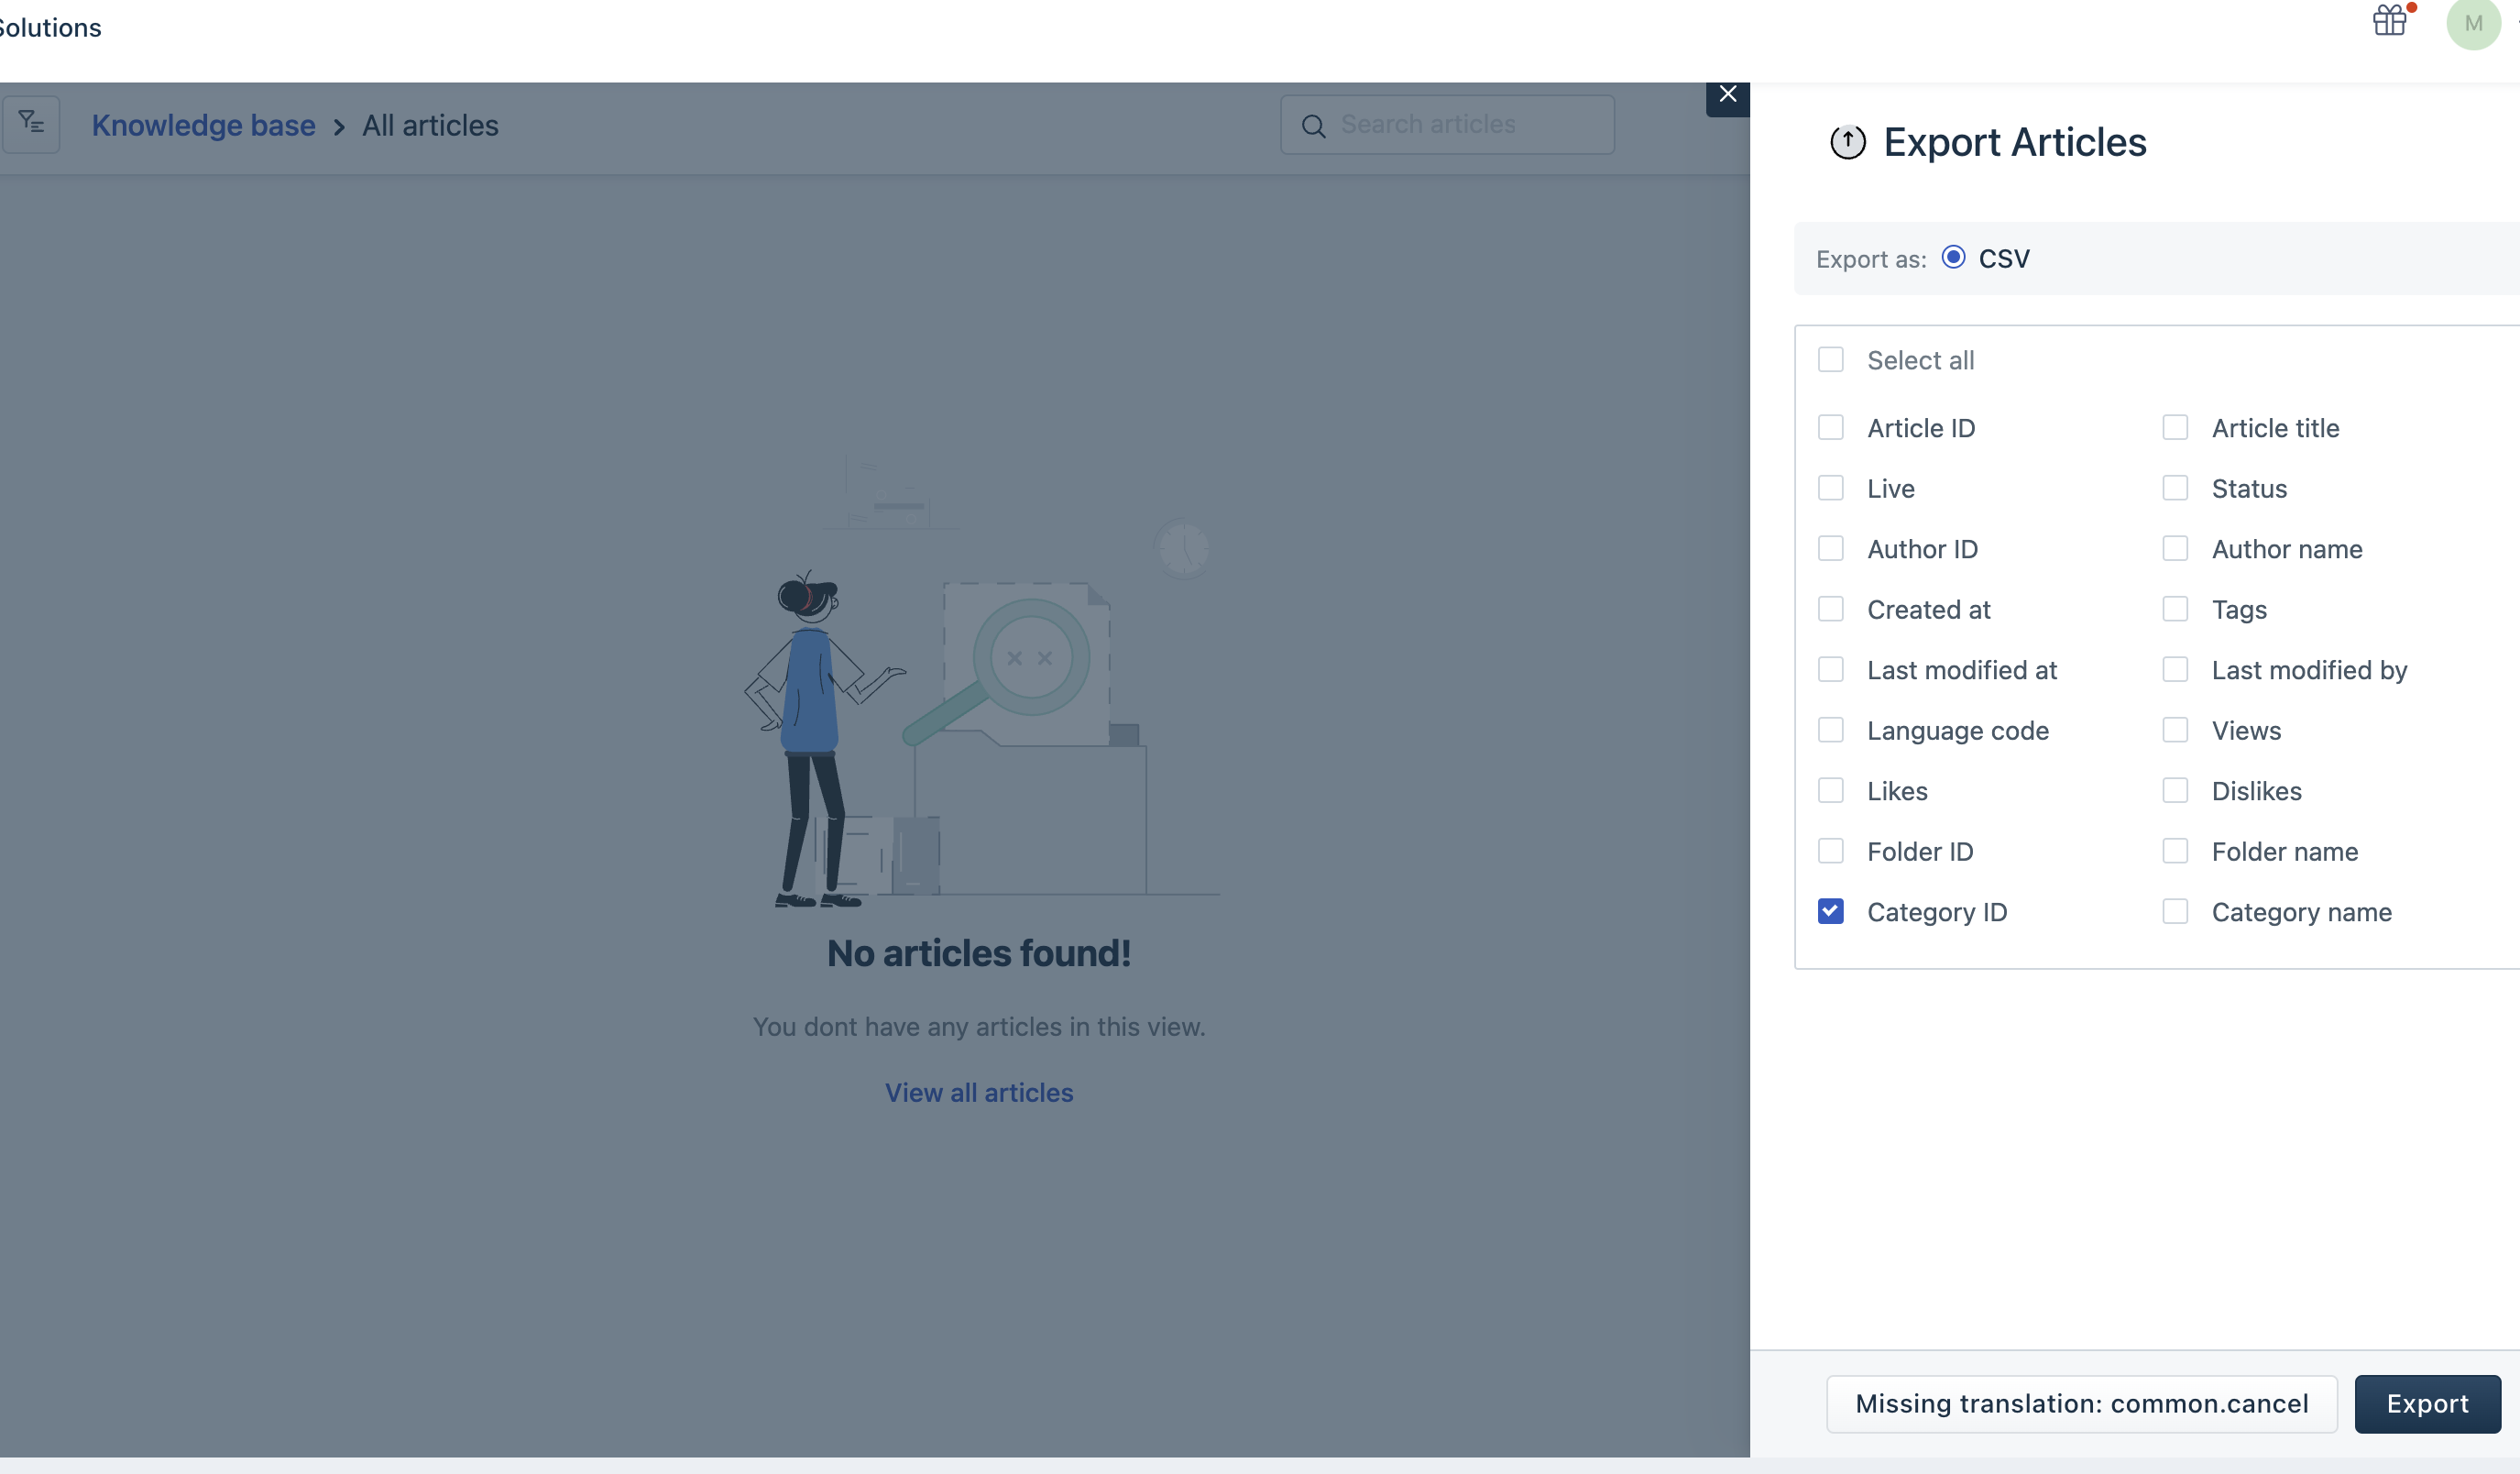2520x1474 pixels.
Task: Select the Folder name checkbox
Action: (2175, 851)
